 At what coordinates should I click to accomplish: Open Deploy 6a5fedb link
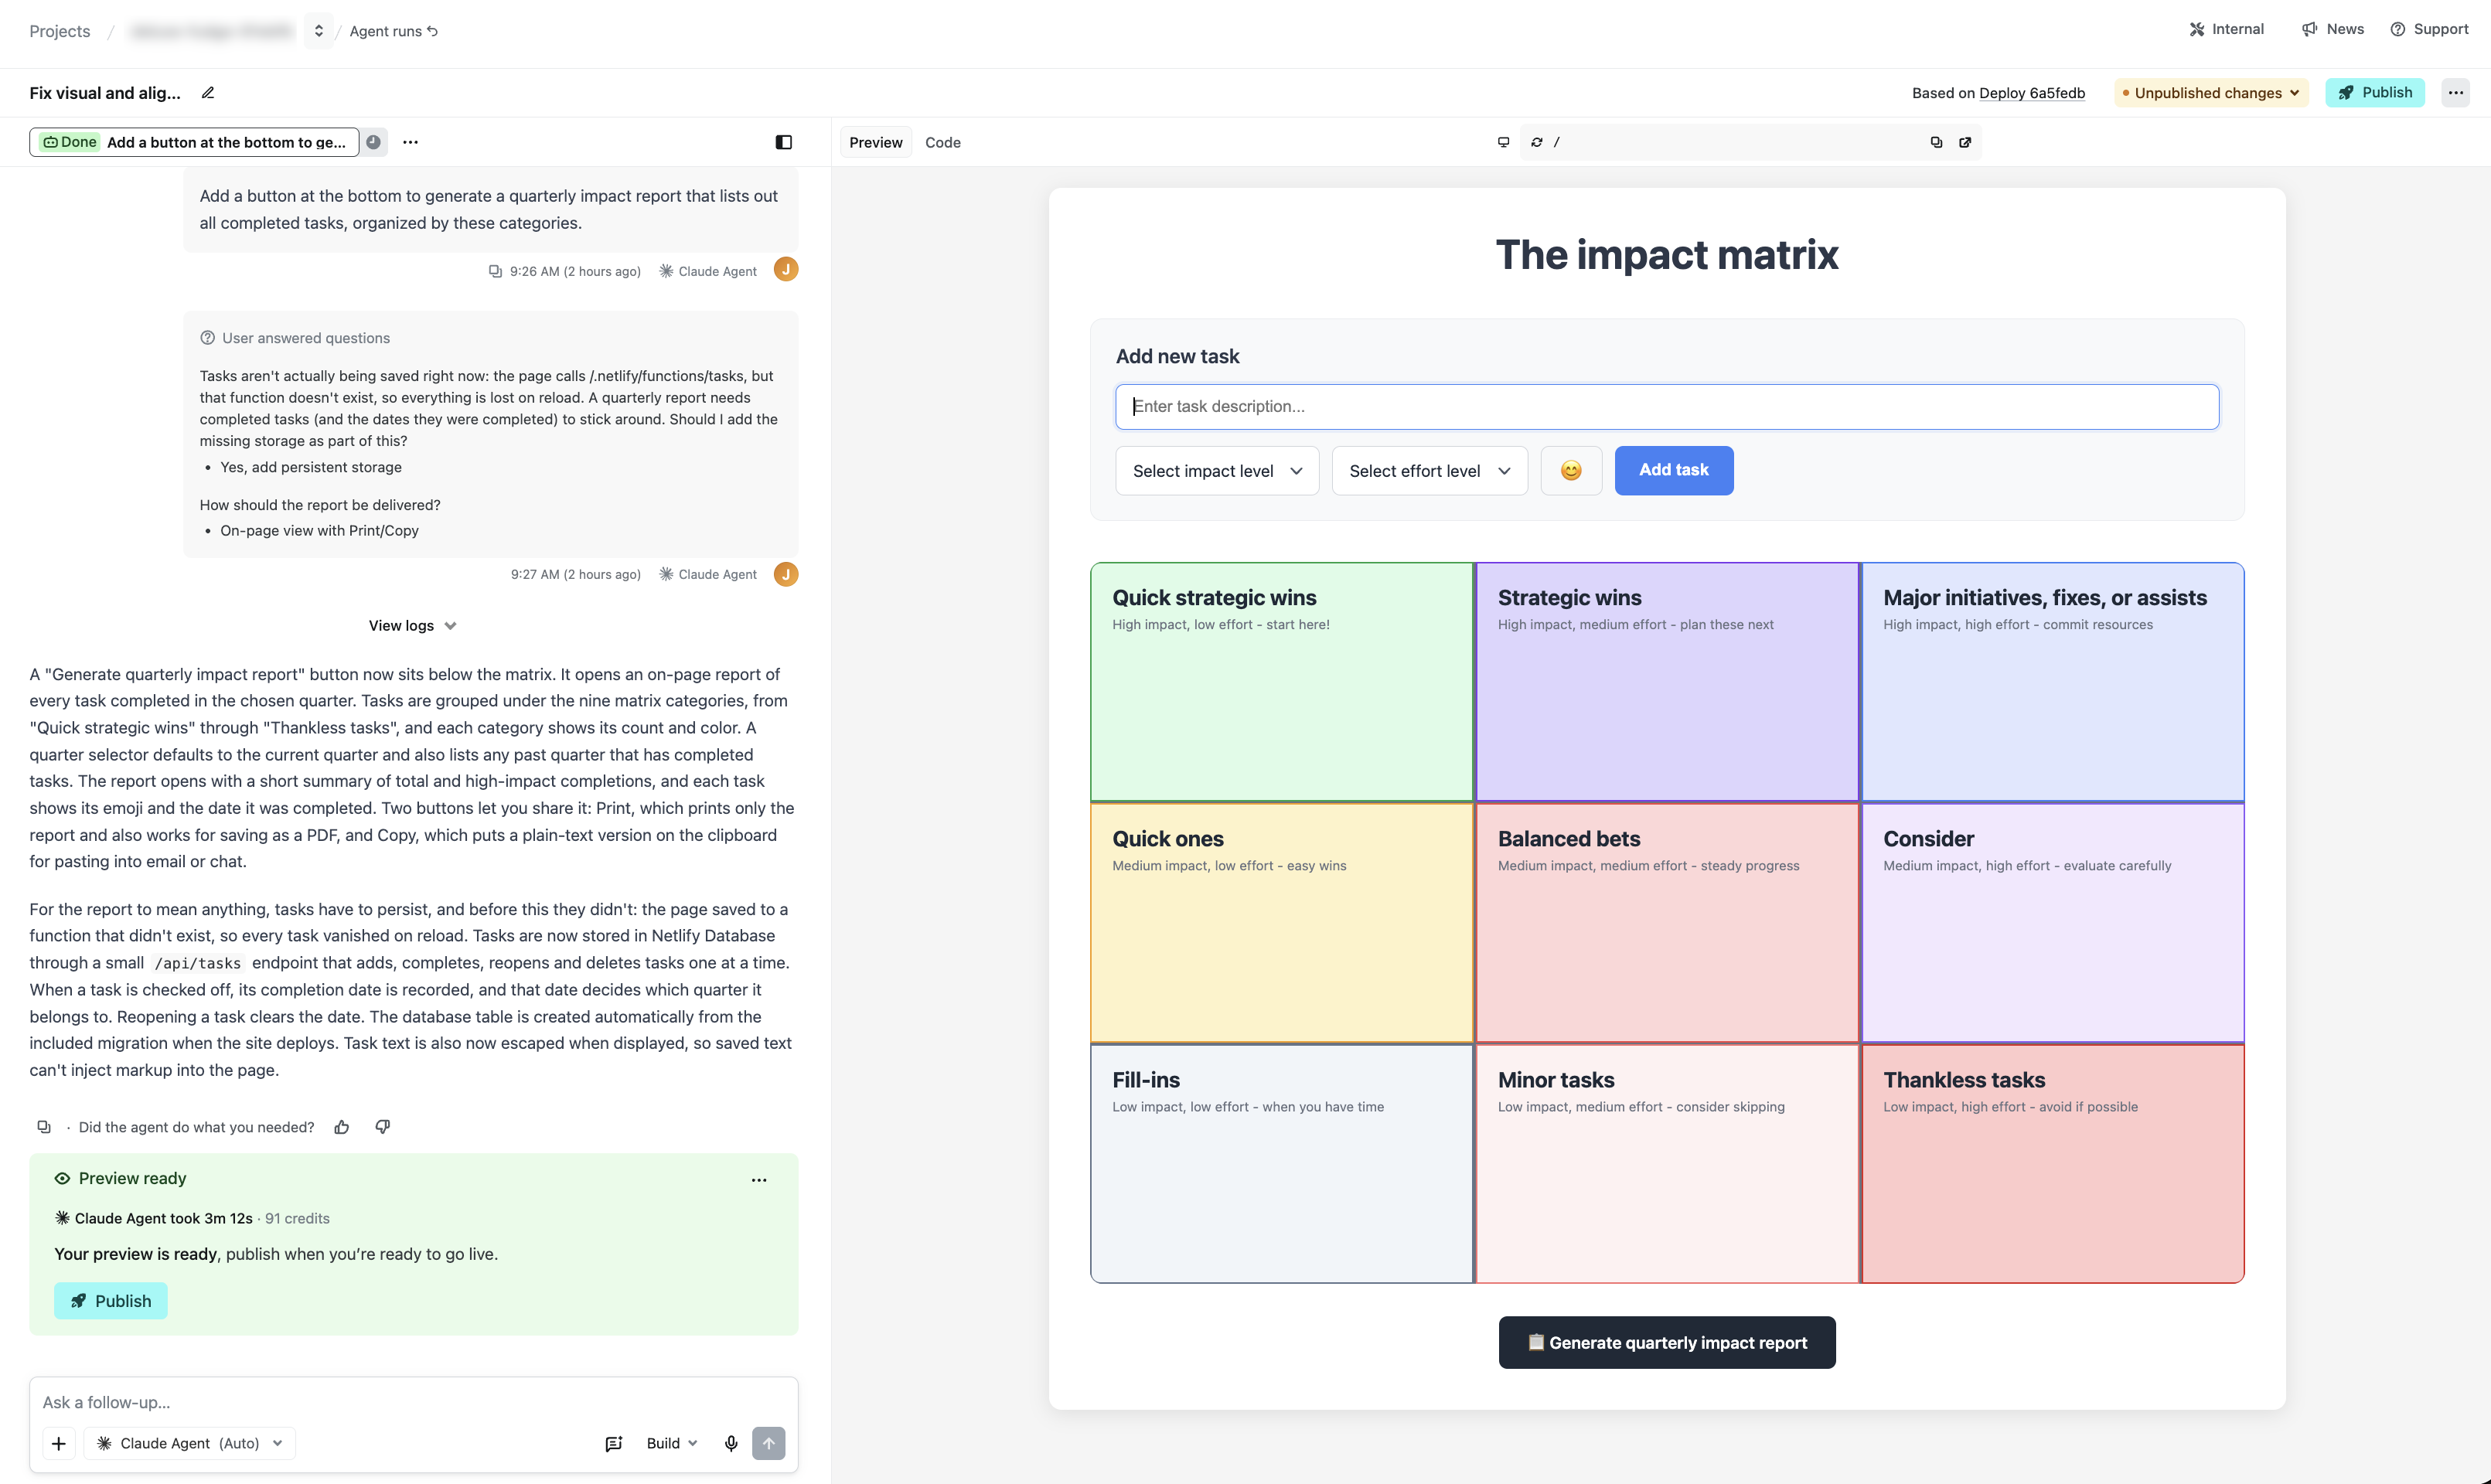click(2031, 93)
